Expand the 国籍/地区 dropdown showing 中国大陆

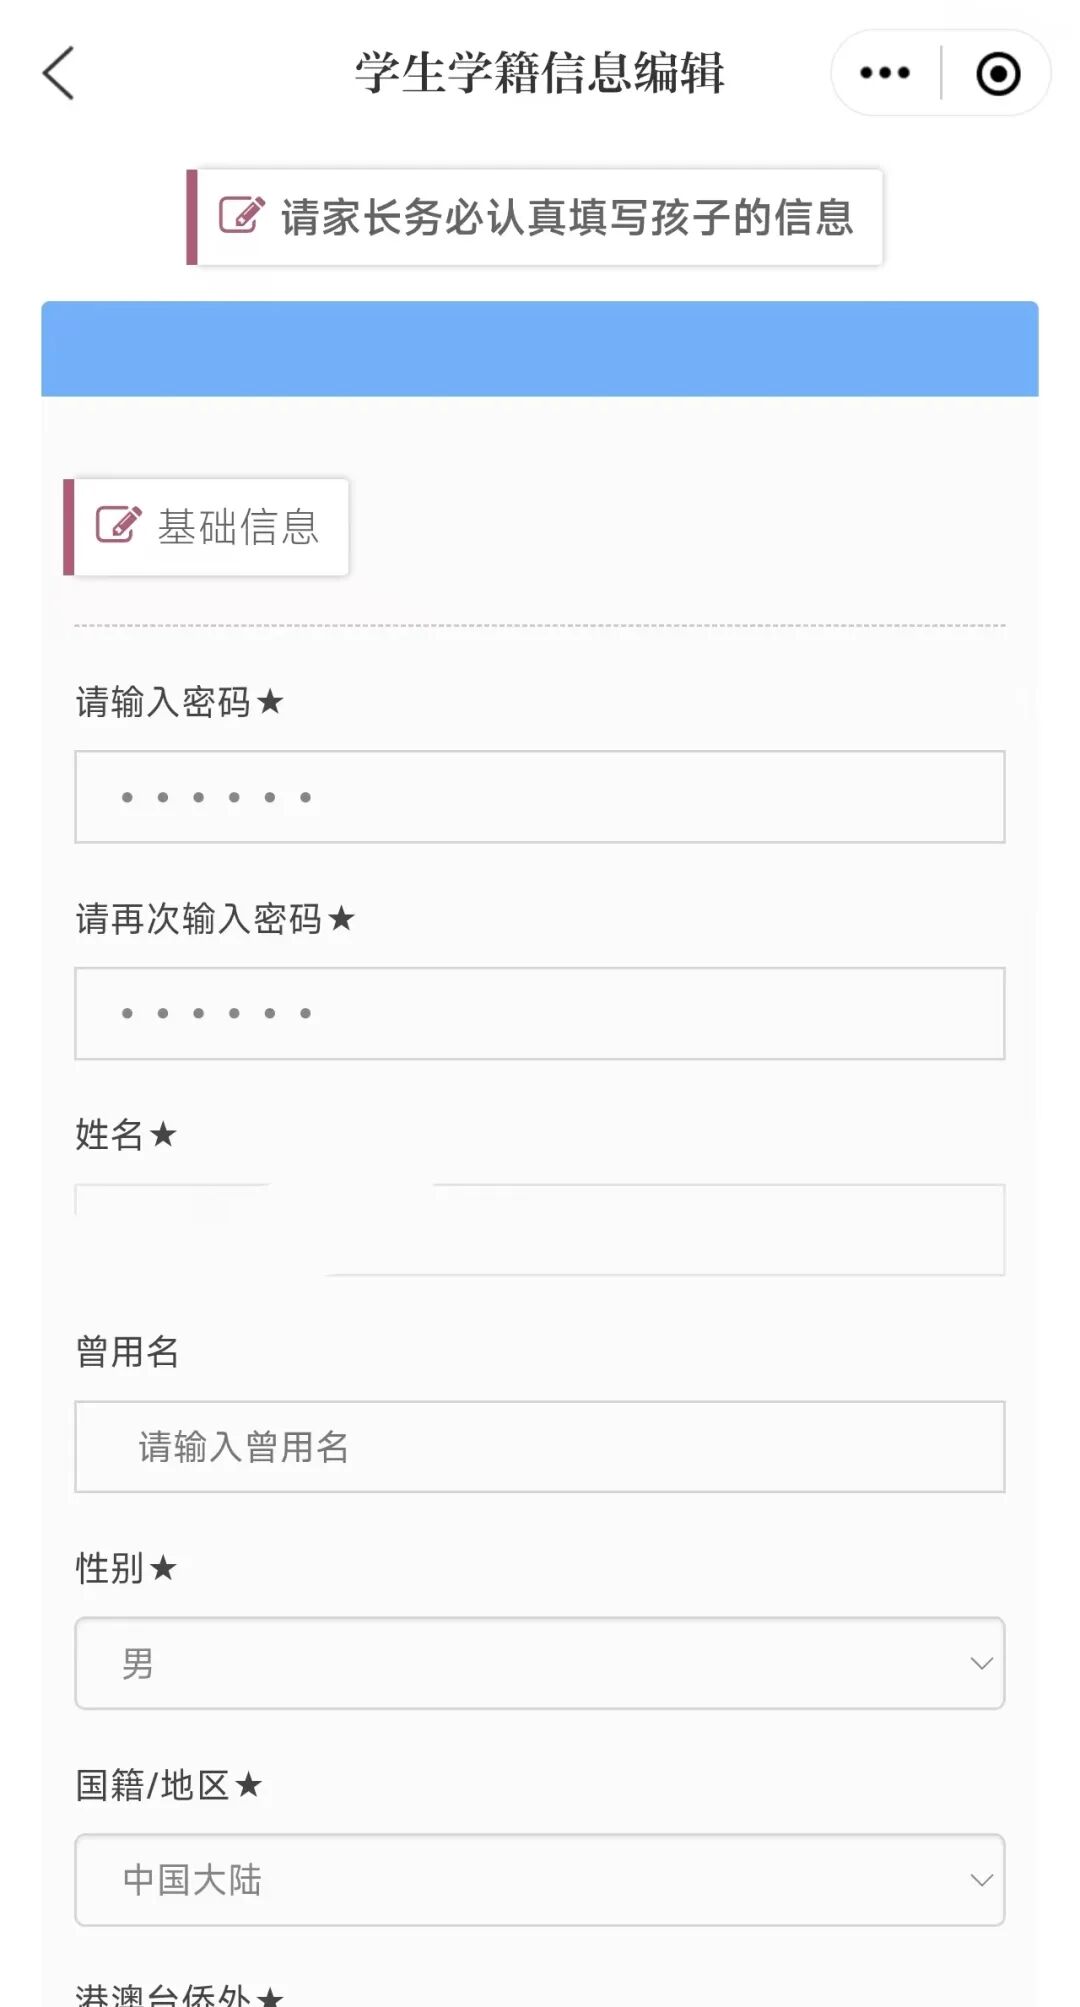click(x=540, y=1880)
